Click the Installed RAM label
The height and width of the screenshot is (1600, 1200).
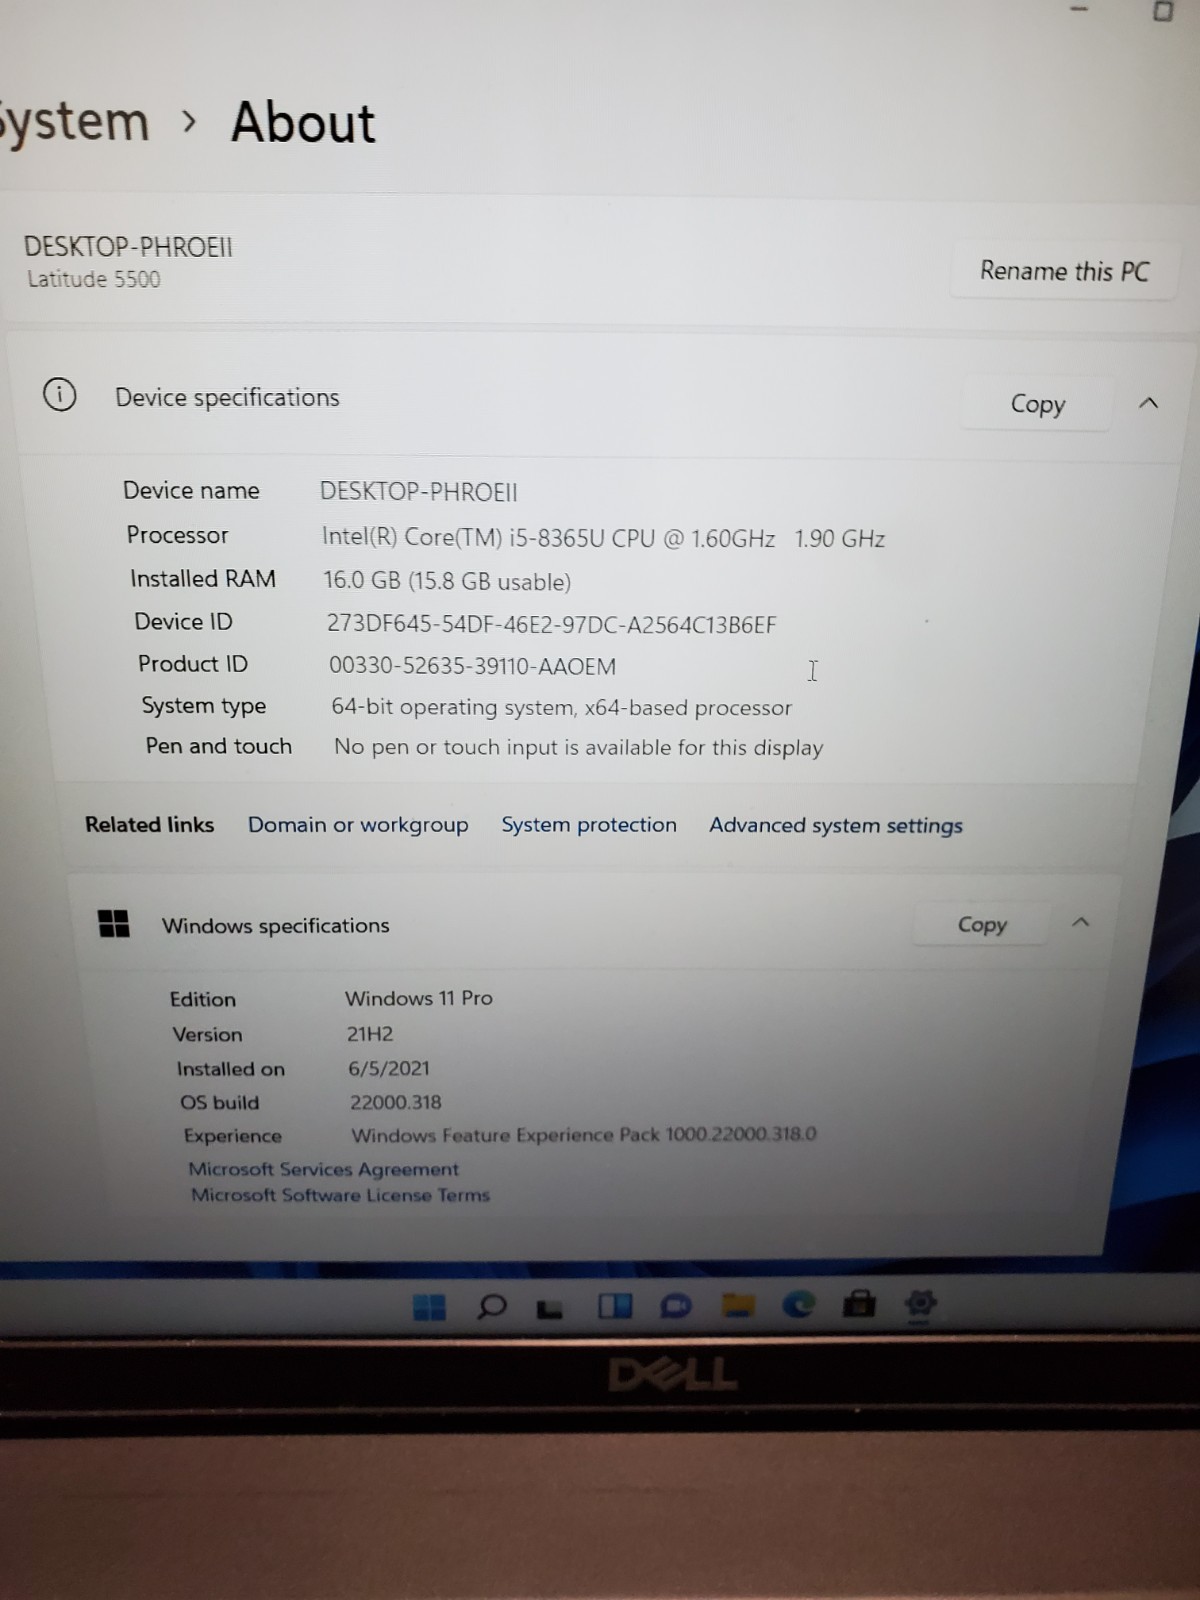203,579
